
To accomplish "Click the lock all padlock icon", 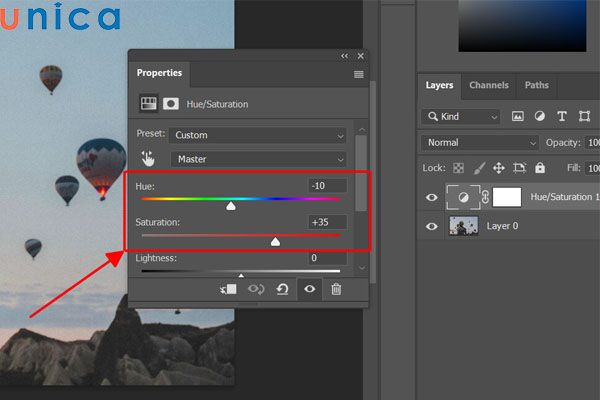I will coord(540,168).
